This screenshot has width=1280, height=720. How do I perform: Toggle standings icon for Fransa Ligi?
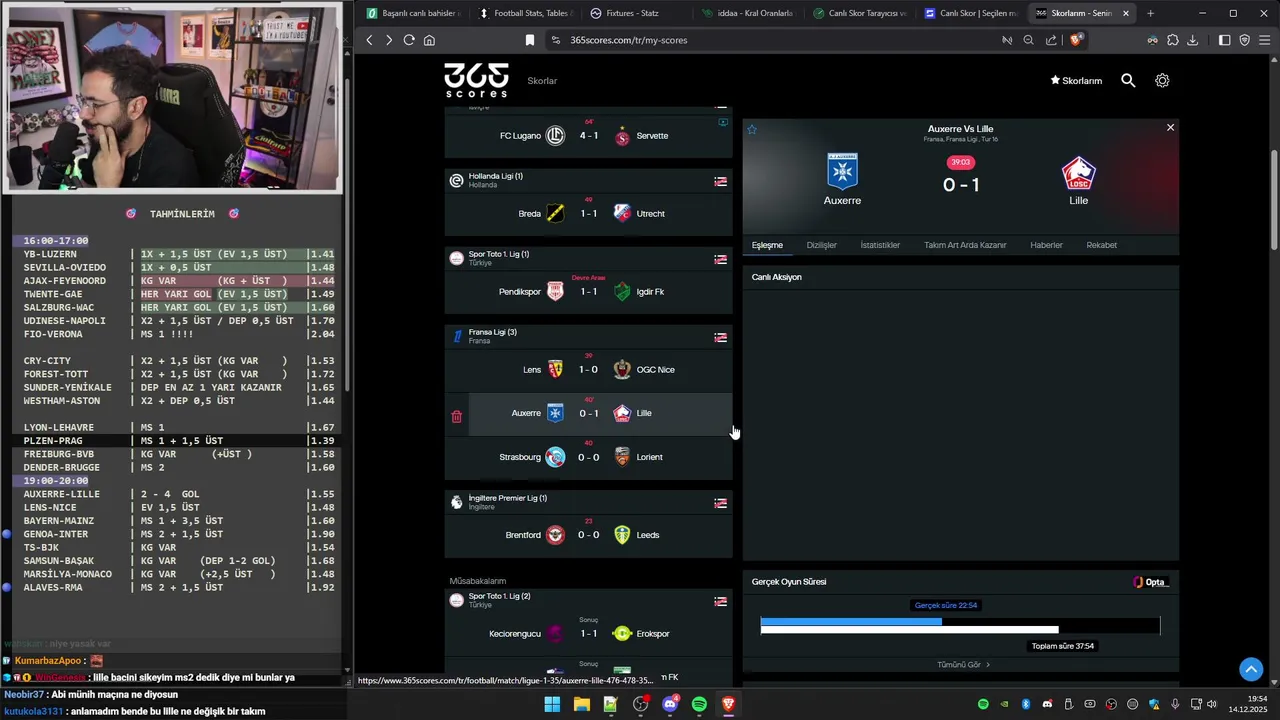pyautogui.click(x=720, y=337)
